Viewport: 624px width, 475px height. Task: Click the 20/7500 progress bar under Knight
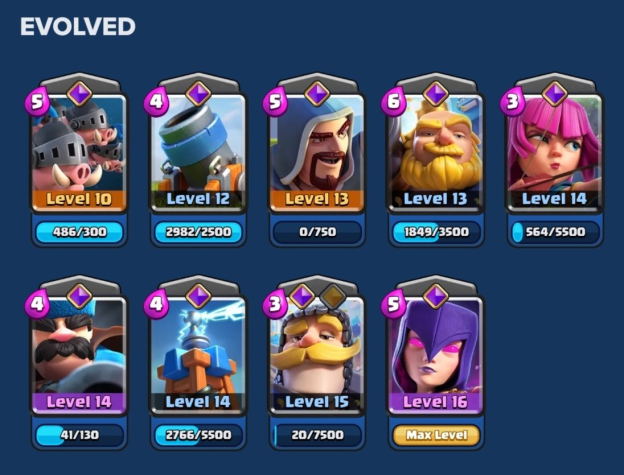pyautogui.click(x=317, y=435)
